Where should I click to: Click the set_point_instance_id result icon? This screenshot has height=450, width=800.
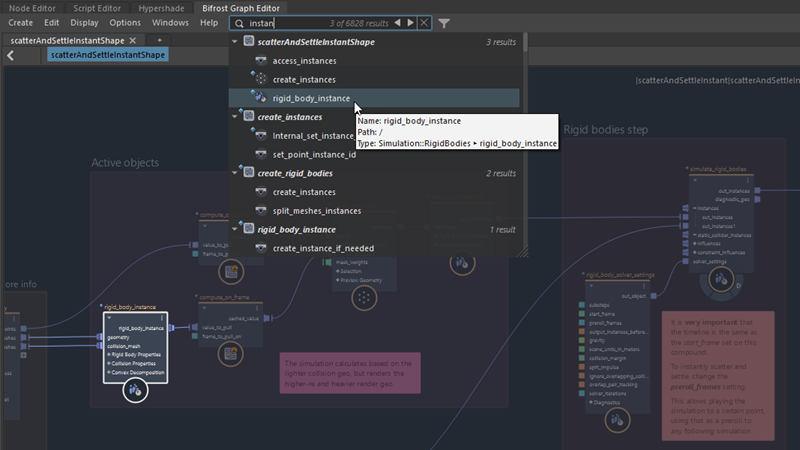[x=261, y=154]
